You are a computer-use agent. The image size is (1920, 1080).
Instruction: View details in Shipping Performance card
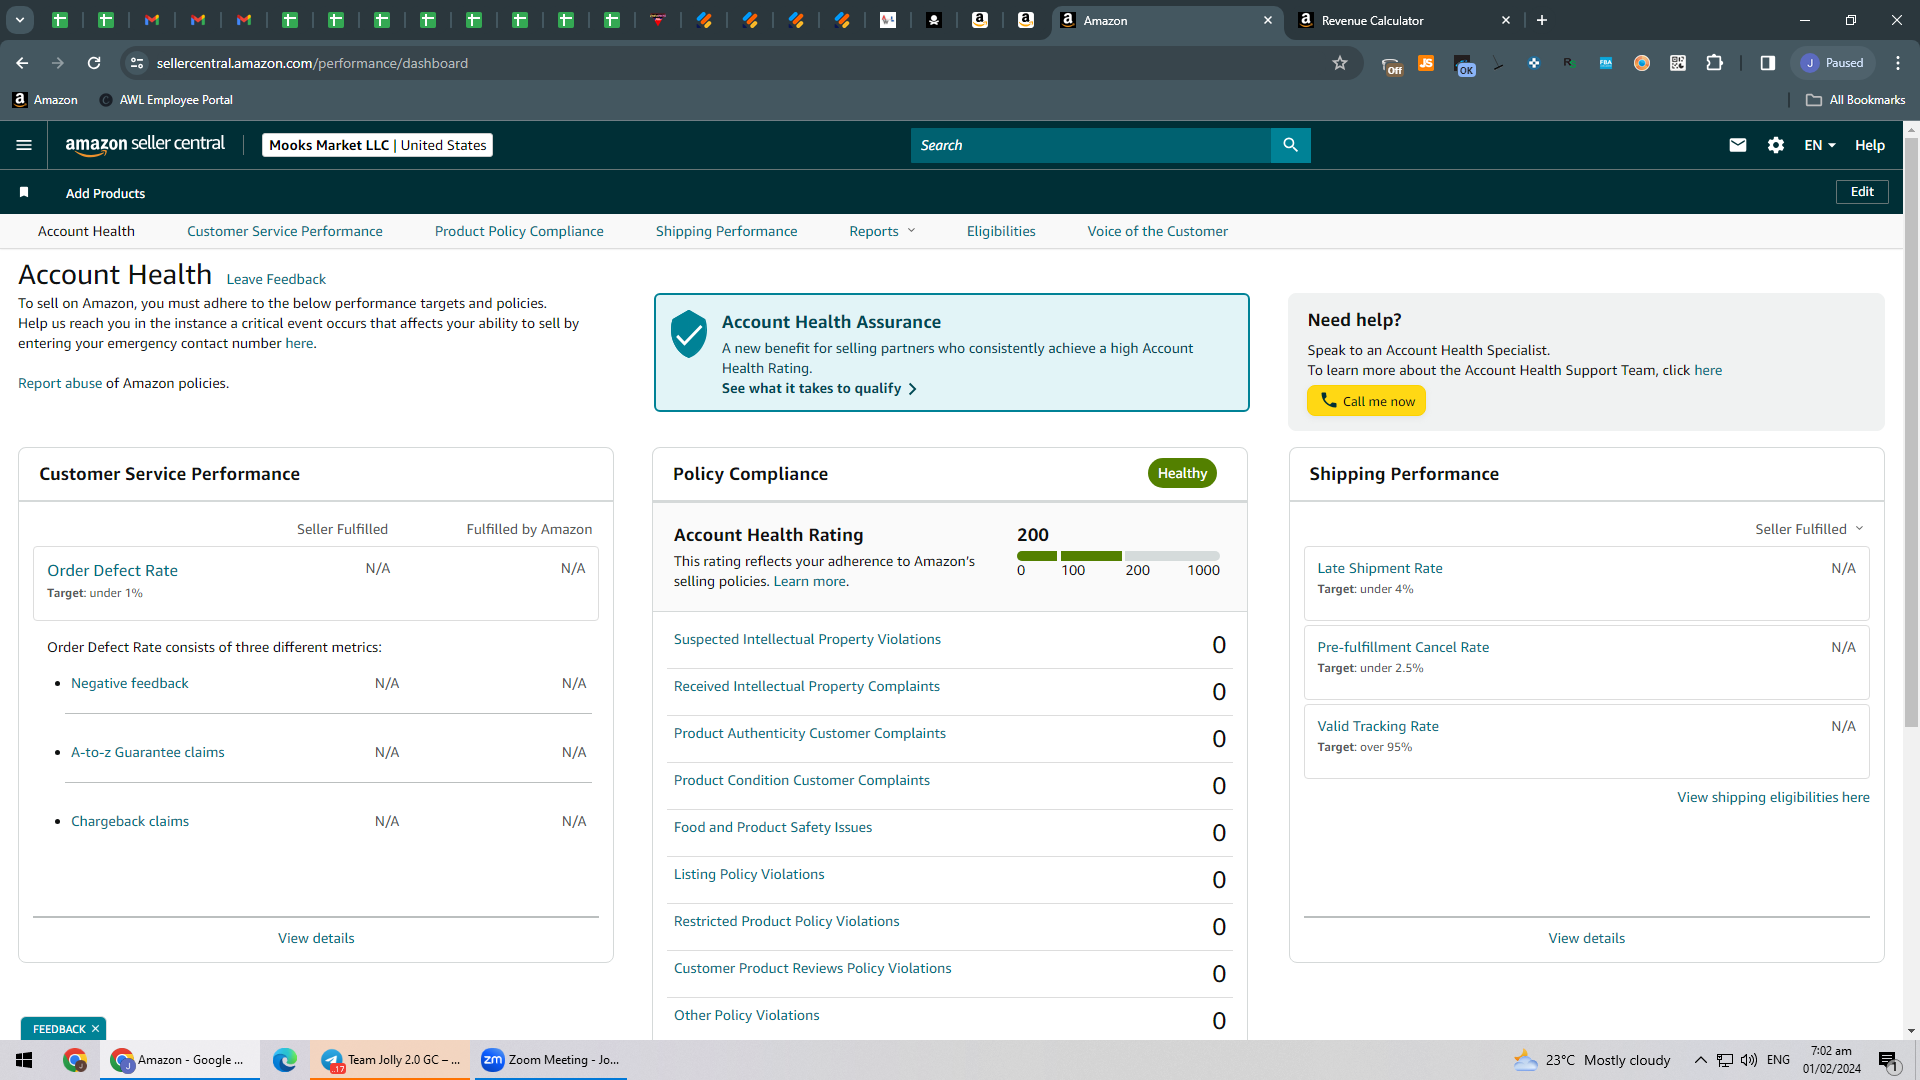1587,938
